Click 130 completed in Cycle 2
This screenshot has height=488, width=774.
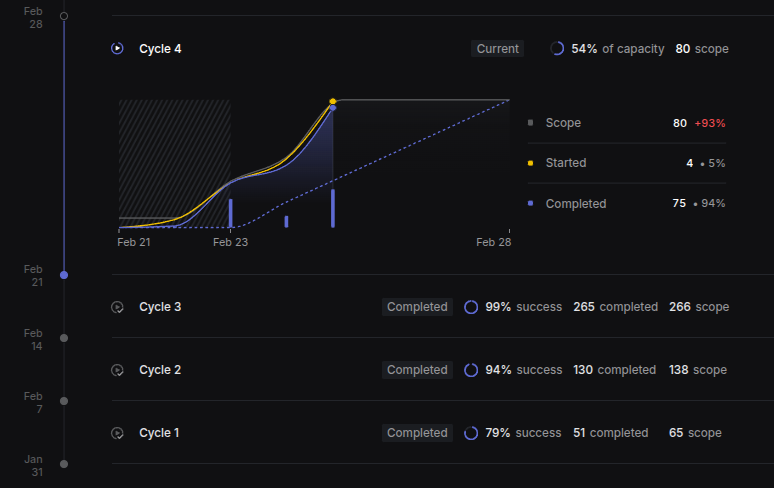point(615,370)
